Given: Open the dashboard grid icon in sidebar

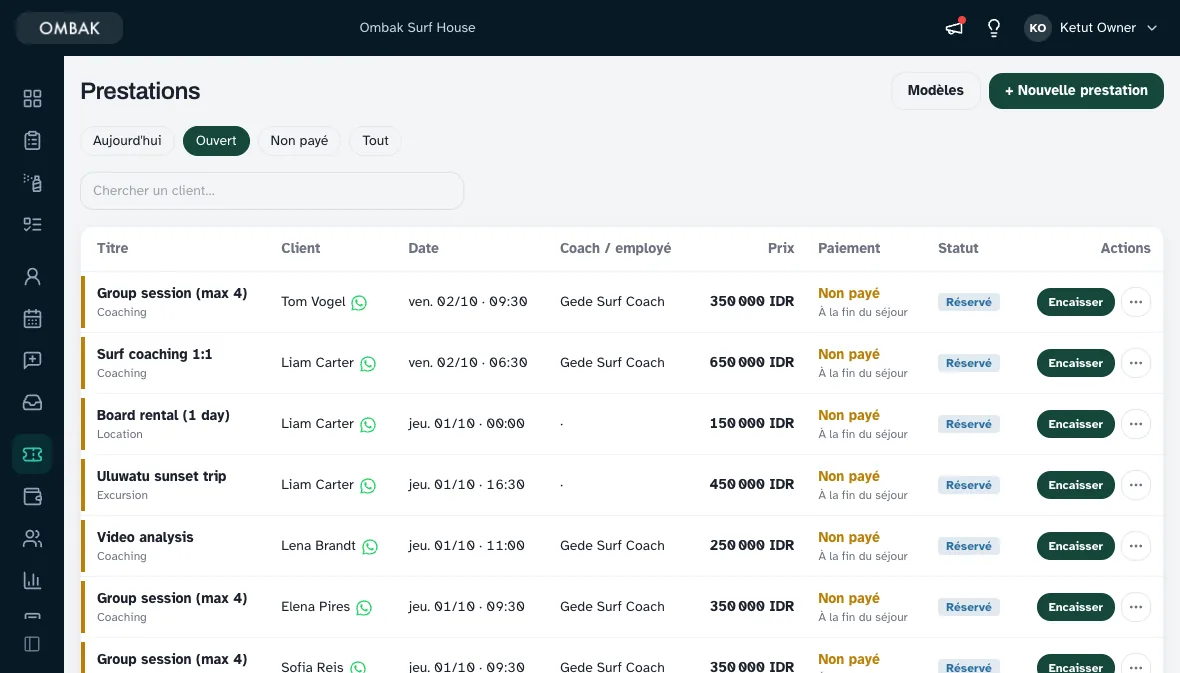Looking at the screenshot, I should (32, 99).
